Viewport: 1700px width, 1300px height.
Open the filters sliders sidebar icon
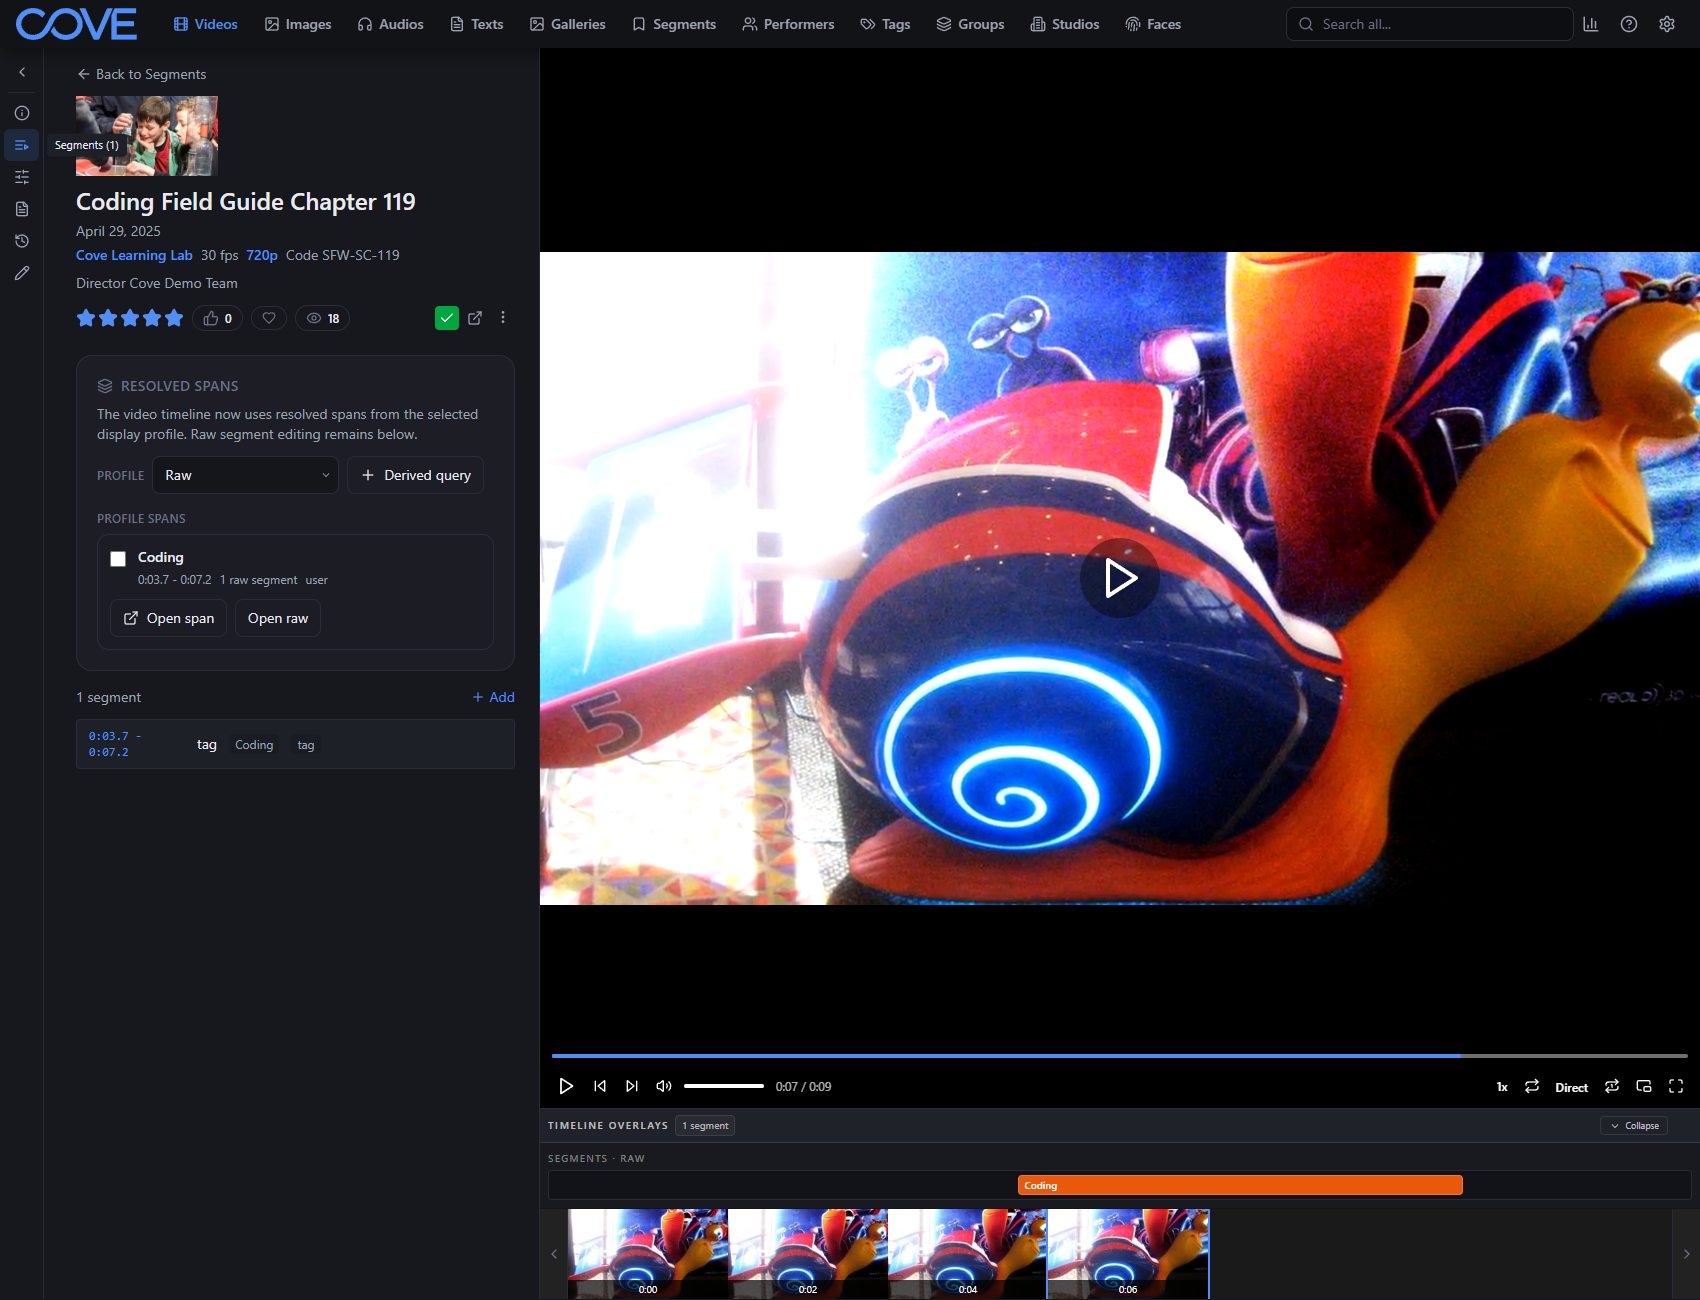pyautogui.click(x=22, y=177)
